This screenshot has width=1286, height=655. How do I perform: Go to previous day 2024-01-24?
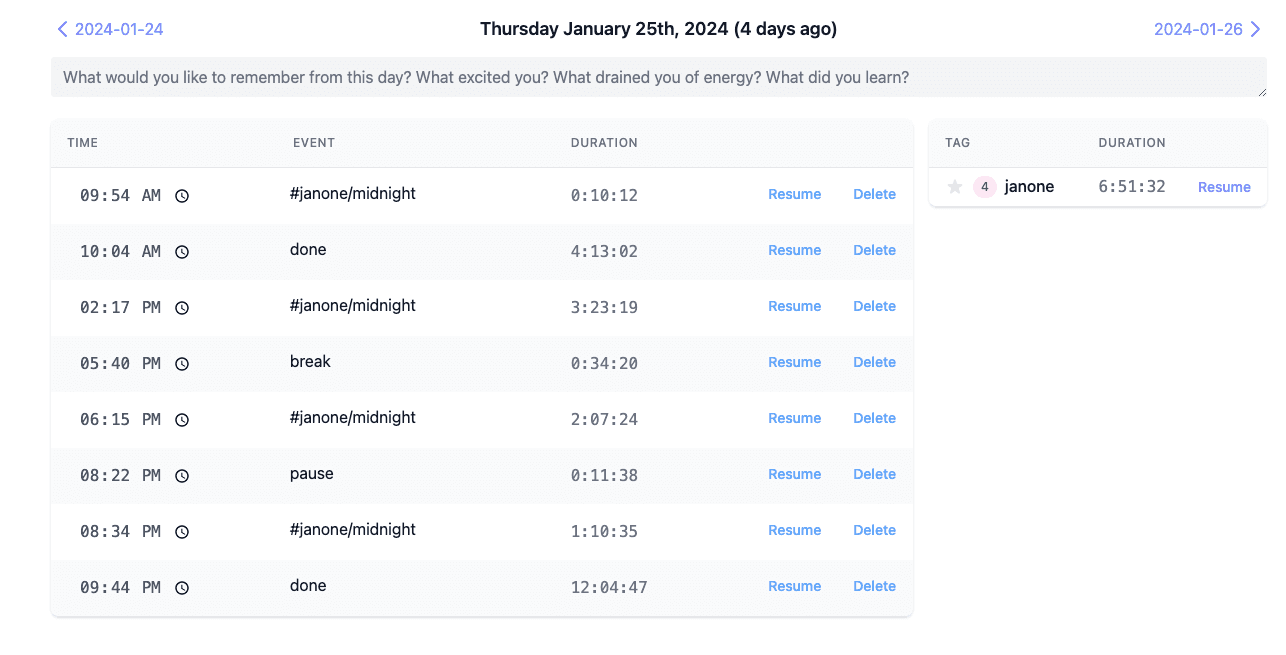click(x=110, y=29)
